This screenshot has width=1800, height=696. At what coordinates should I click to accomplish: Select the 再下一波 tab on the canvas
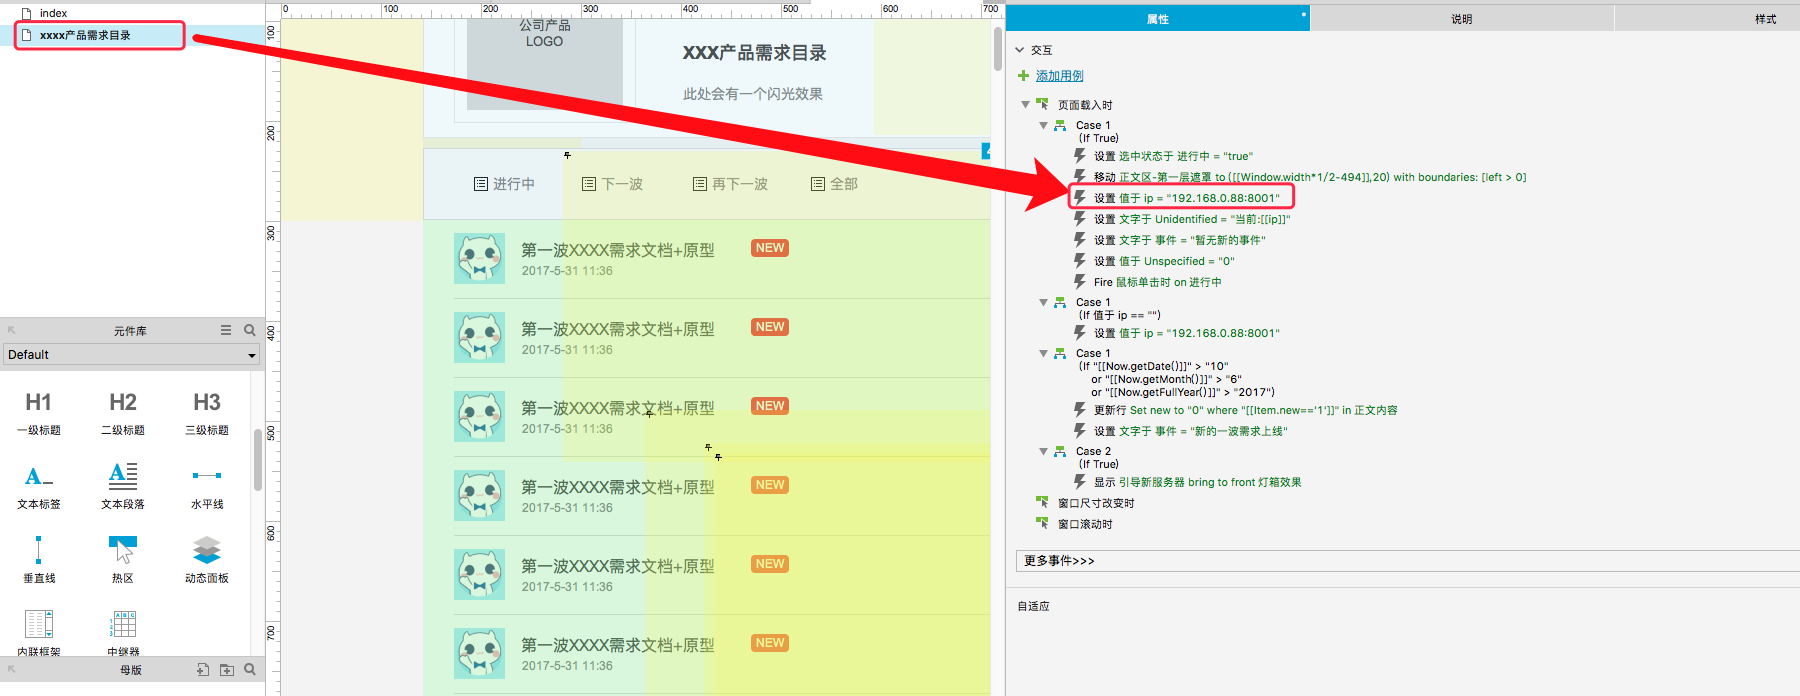(730, 184)
